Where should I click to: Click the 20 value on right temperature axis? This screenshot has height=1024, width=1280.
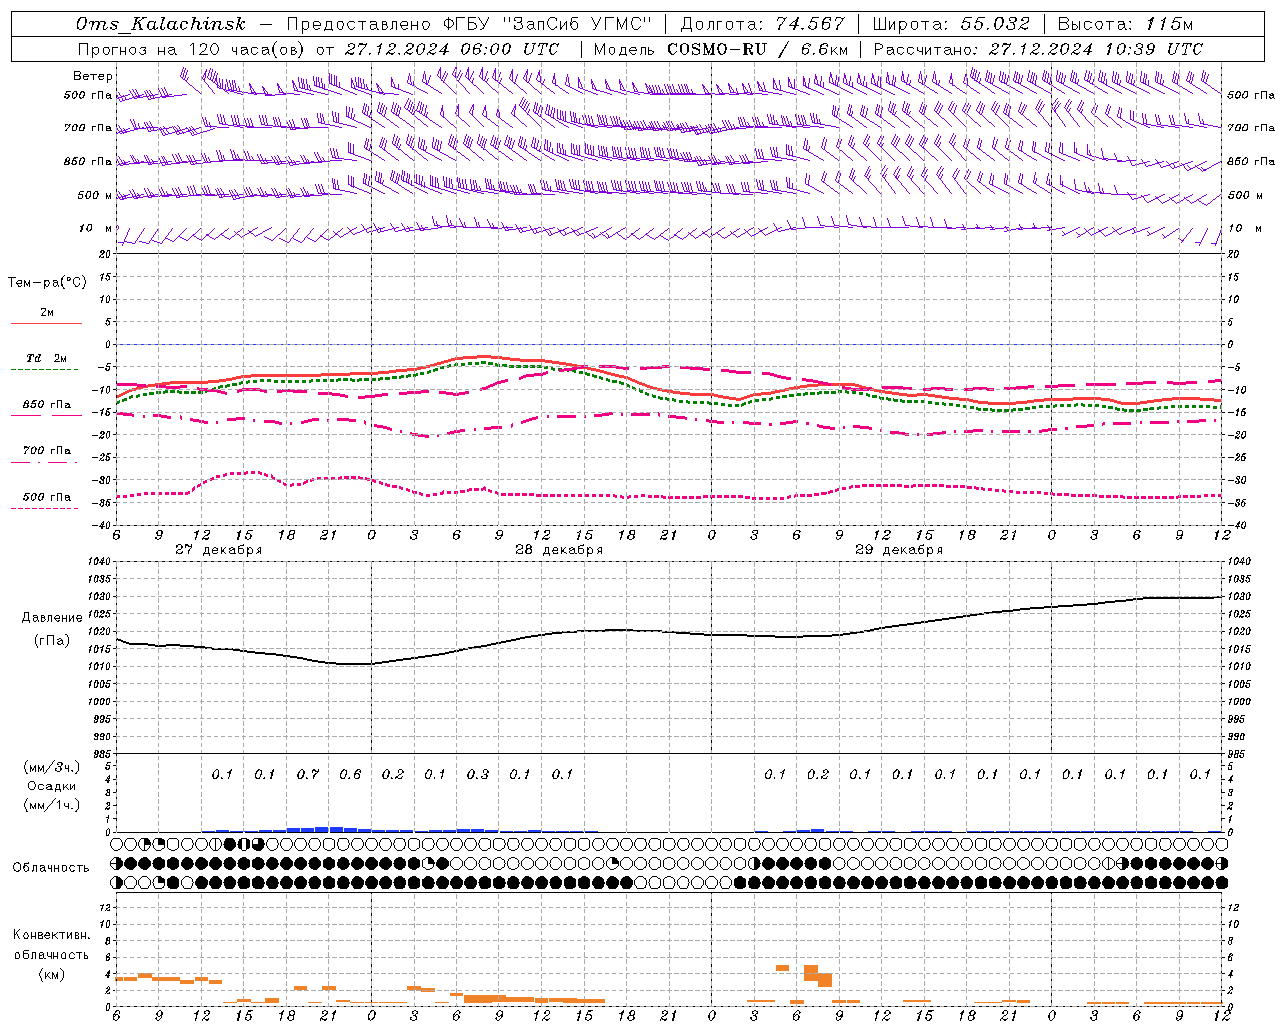(1234, 254)
